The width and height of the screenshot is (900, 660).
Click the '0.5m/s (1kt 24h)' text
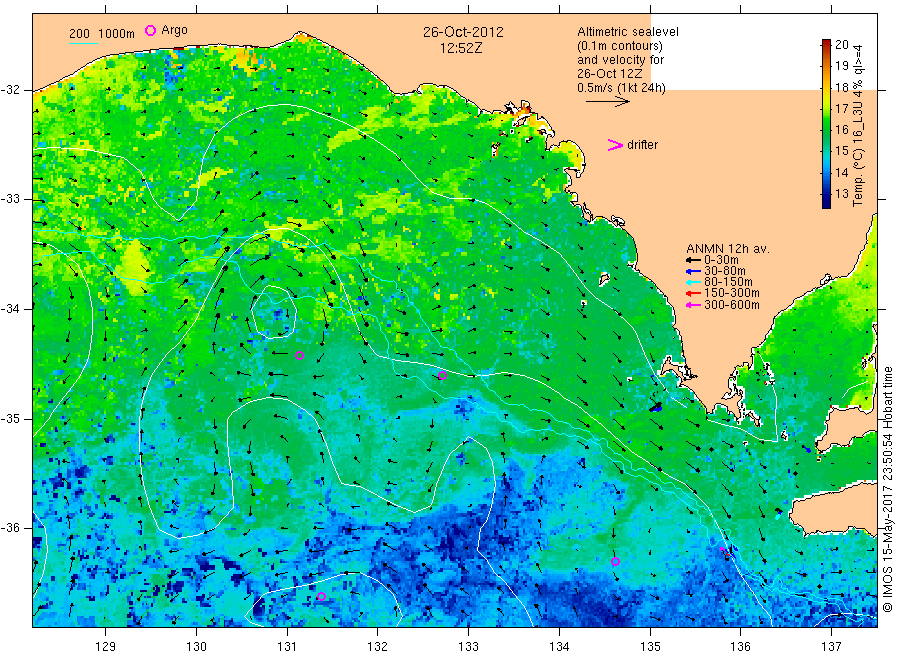(621, 88)
